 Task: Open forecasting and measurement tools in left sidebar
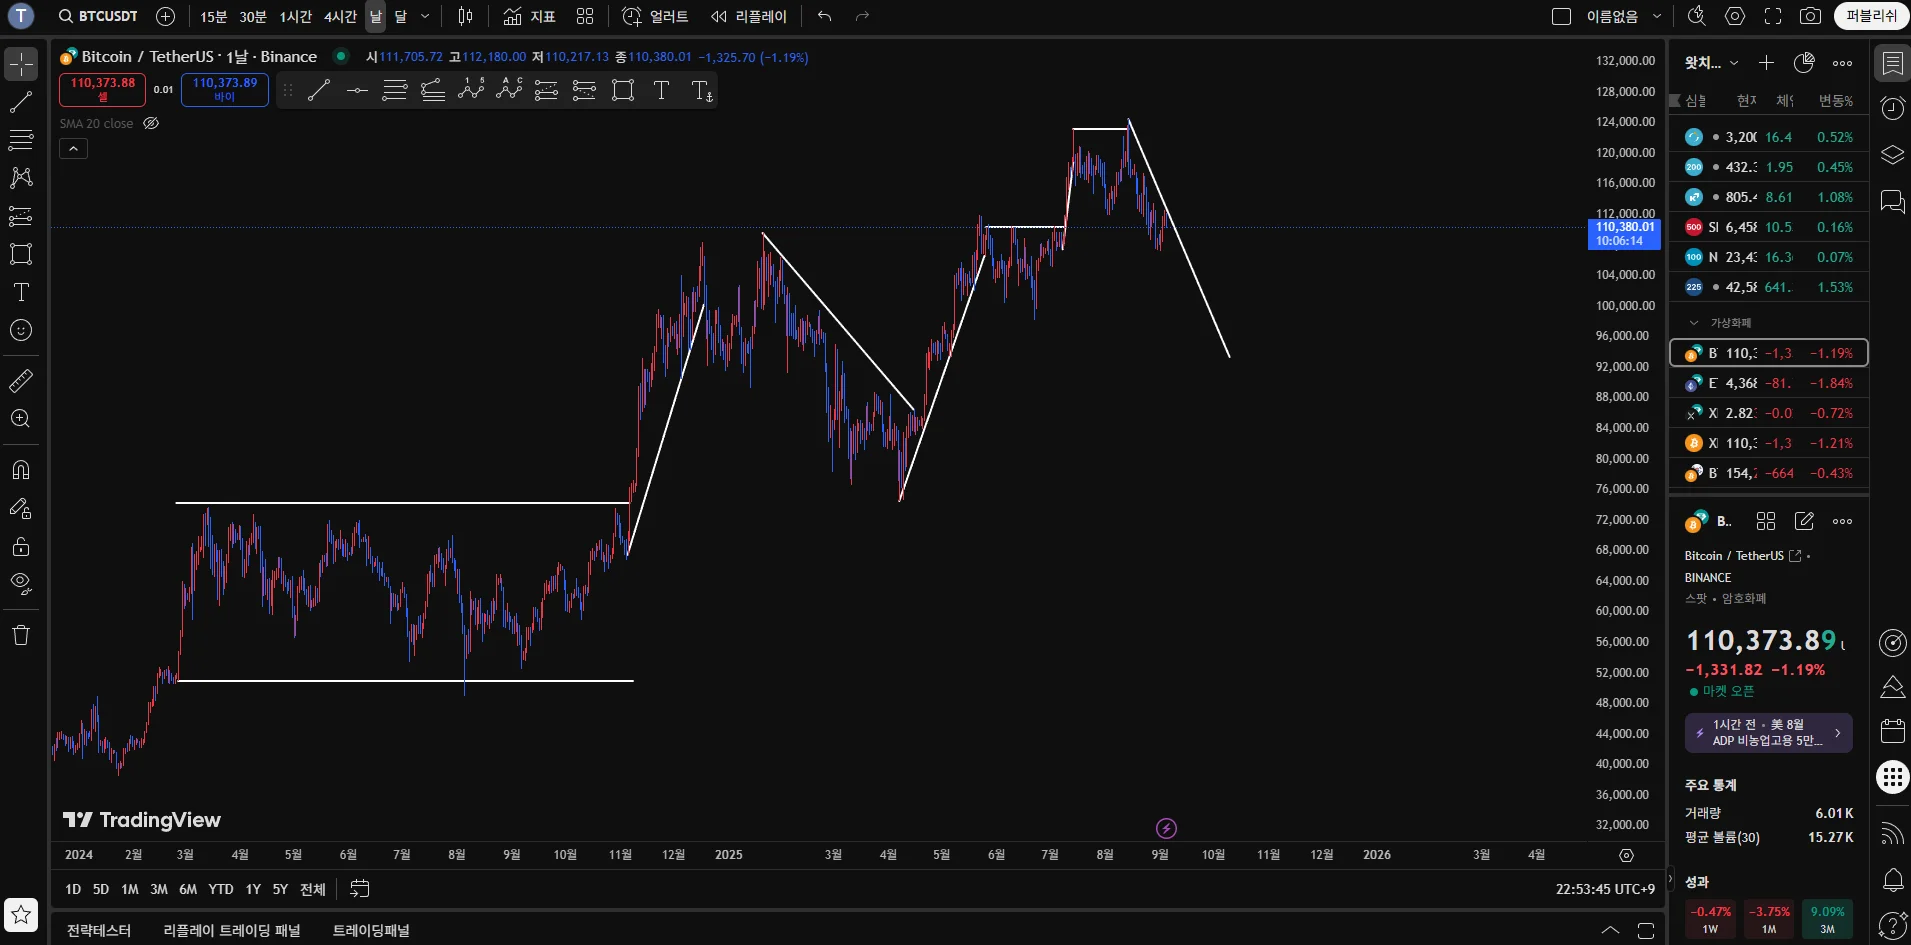(21, 216)
